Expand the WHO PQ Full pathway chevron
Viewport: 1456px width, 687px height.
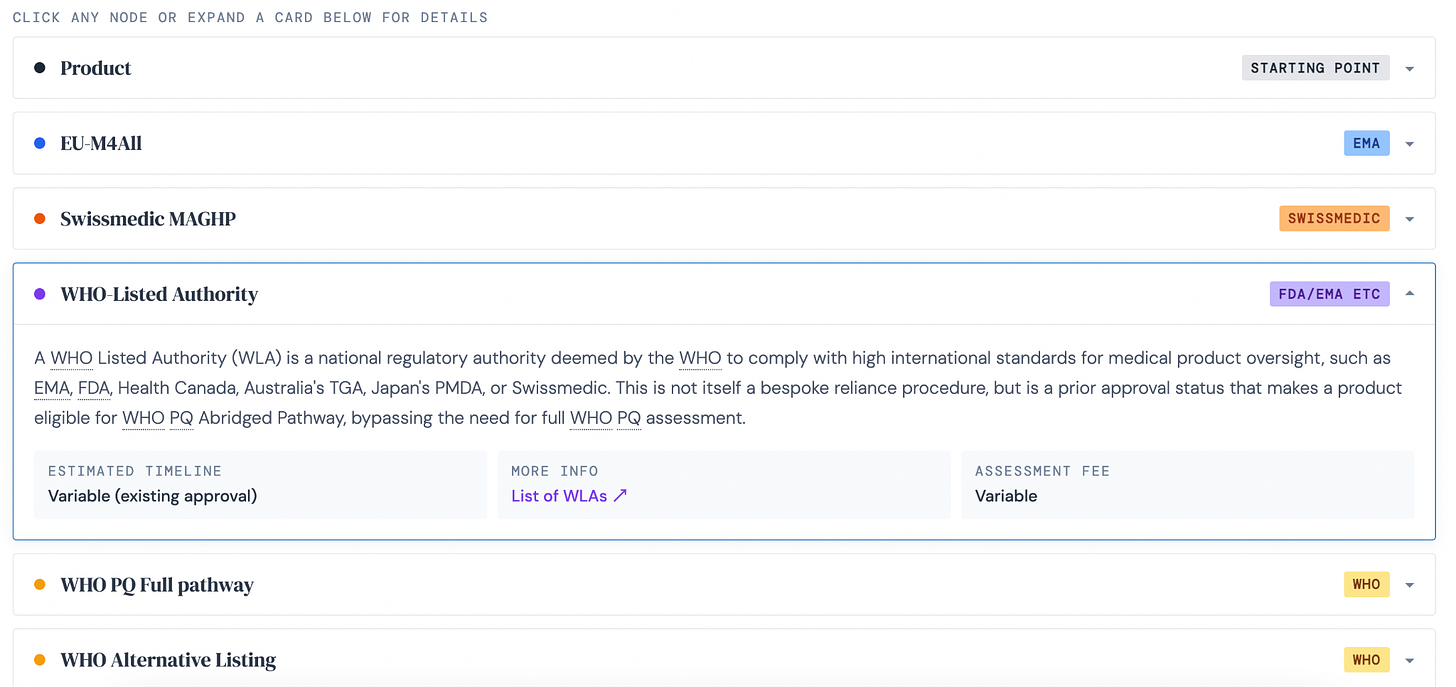1409,585
